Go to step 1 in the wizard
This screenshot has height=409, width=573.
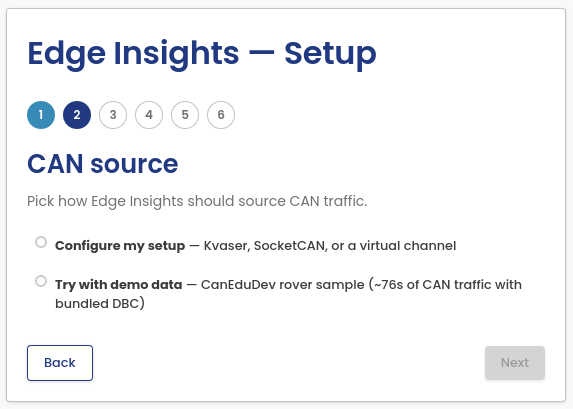(41, 115)
